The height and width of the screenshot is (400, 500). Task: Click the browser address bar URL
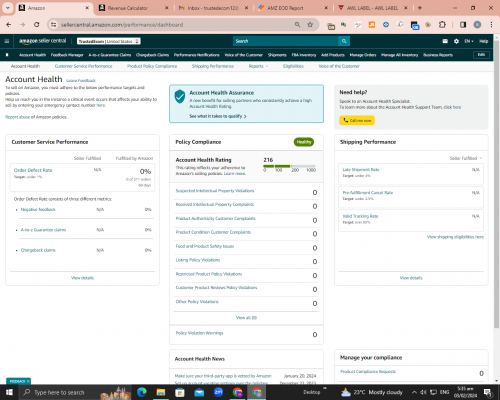(122, 25)
